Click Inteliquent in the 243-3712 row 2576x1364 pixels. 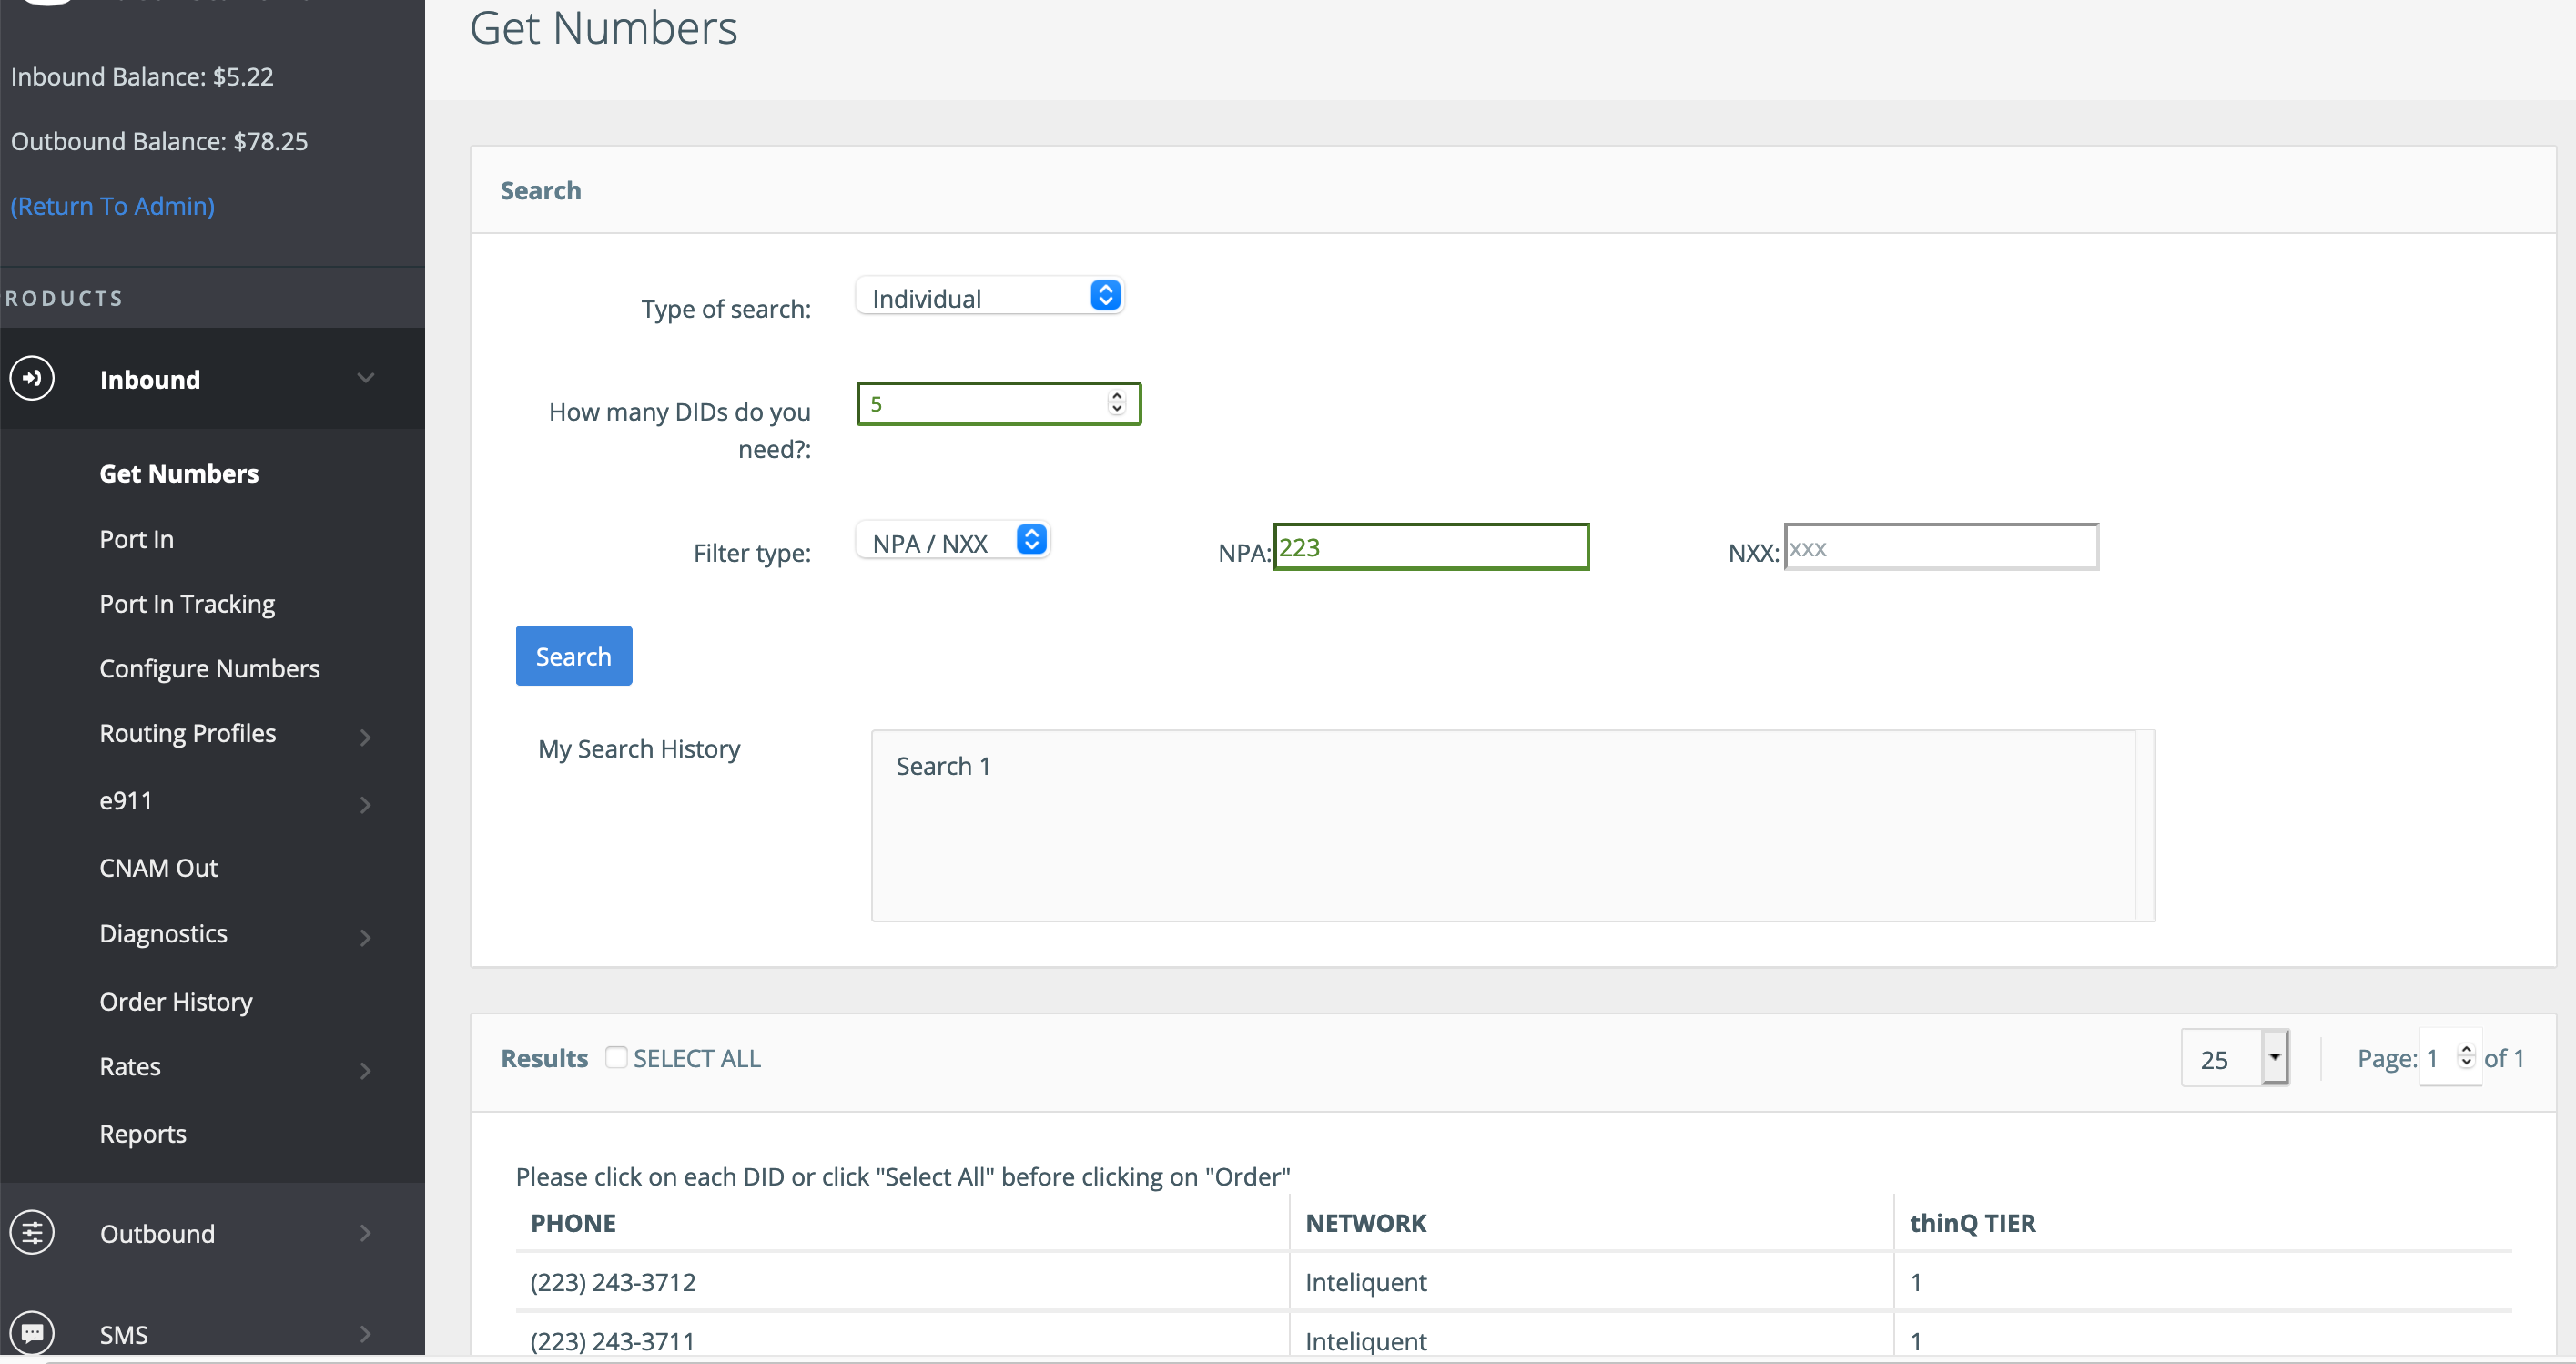click(1366, 1282)
